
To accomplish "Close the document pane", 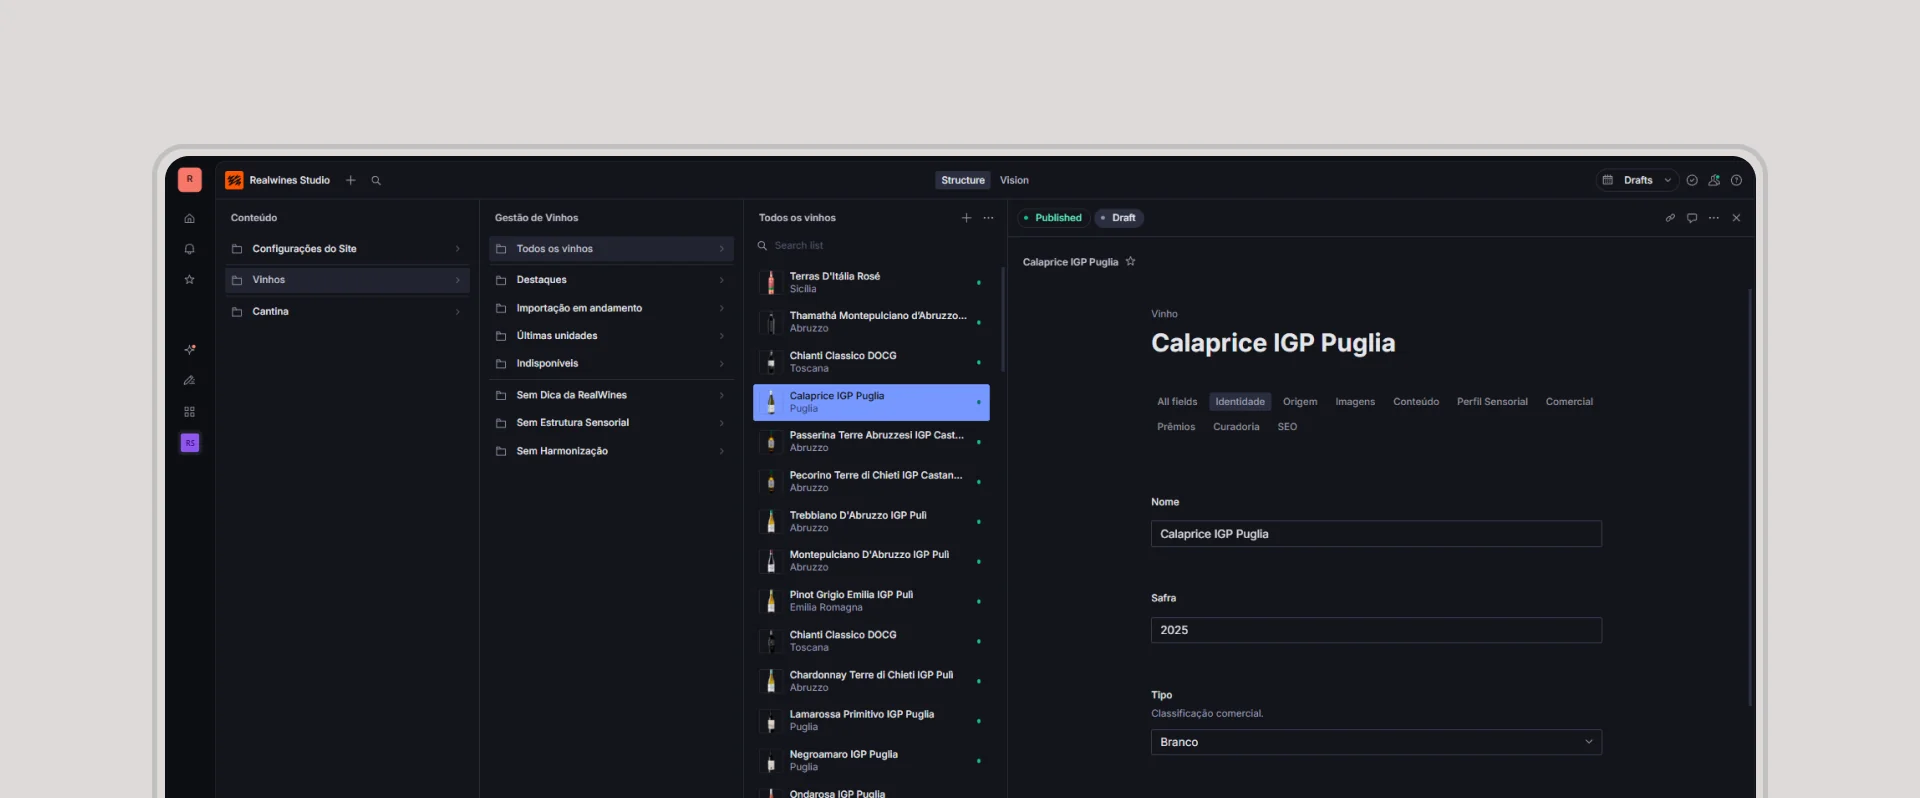I will [1736, 218].
